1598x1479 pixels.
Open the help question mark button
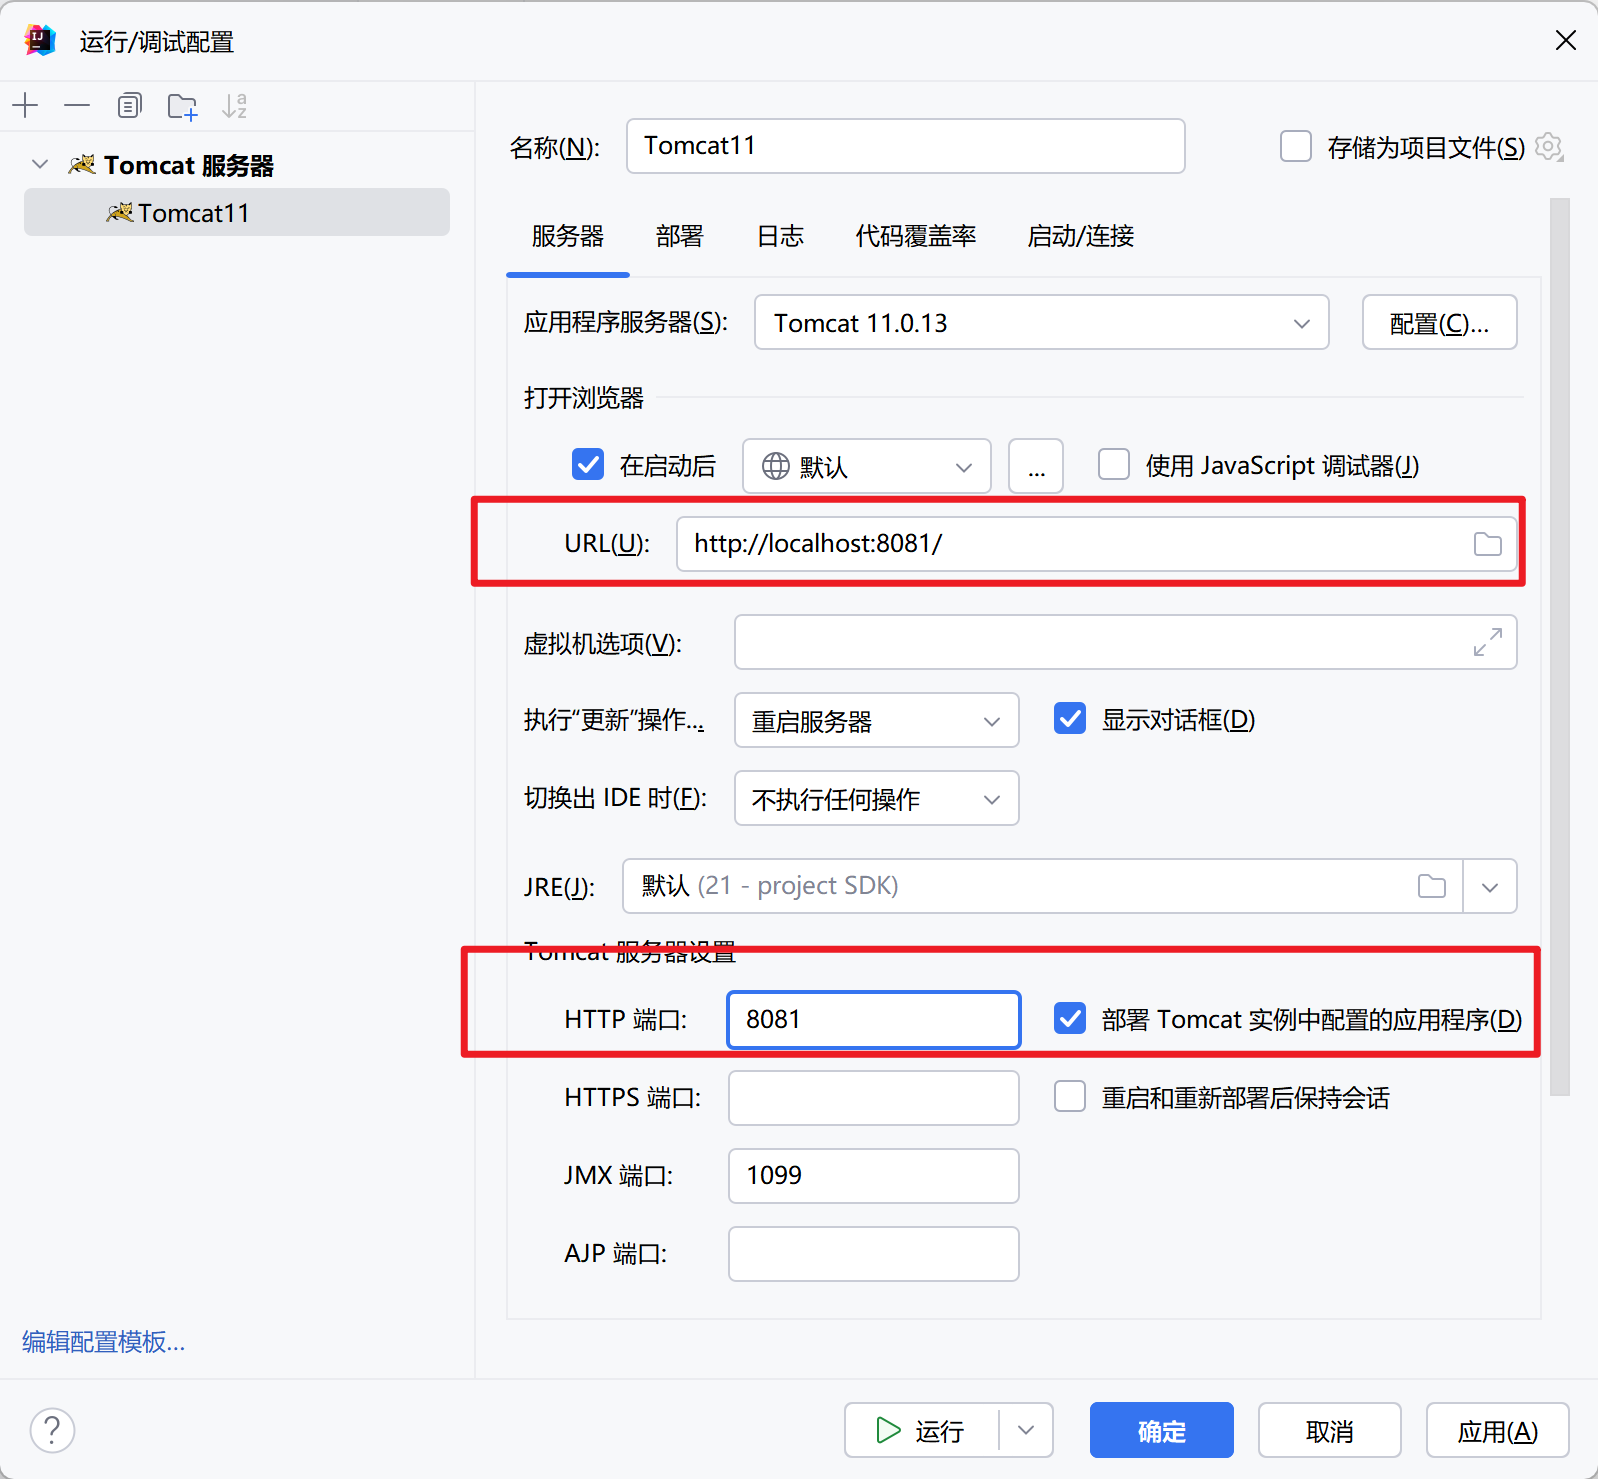click(x=52, y=1430)
